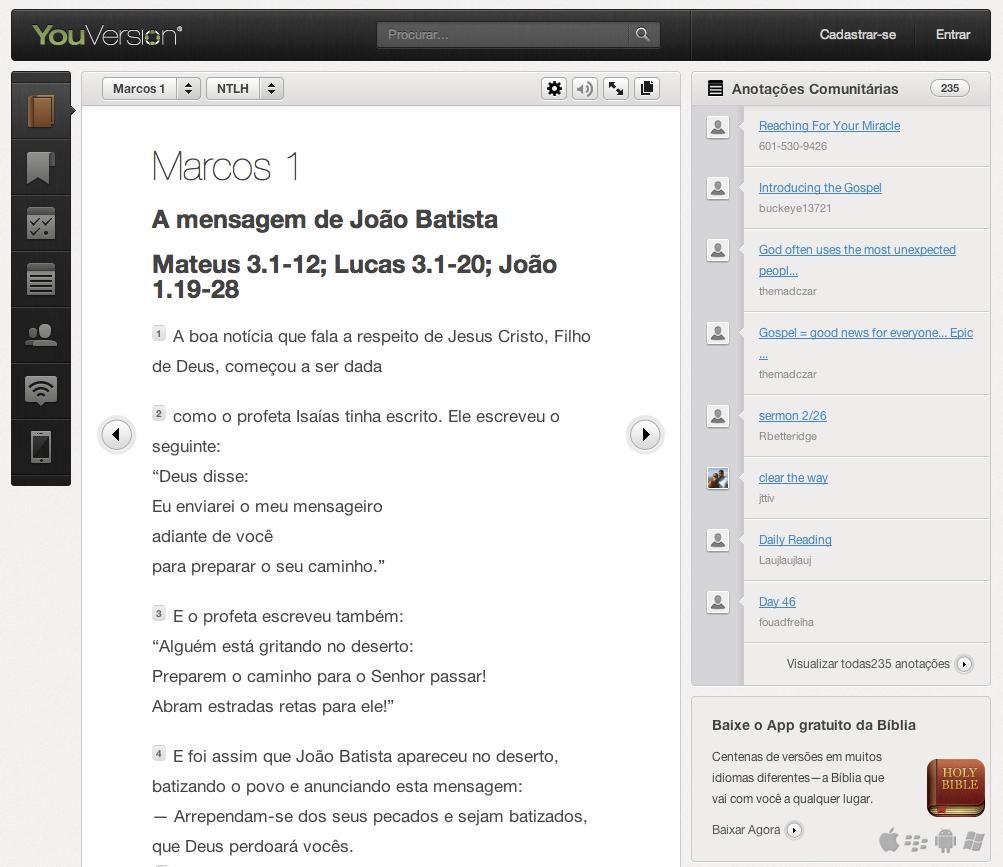Open the Bible reader sidebar icon

coord(41,111)
